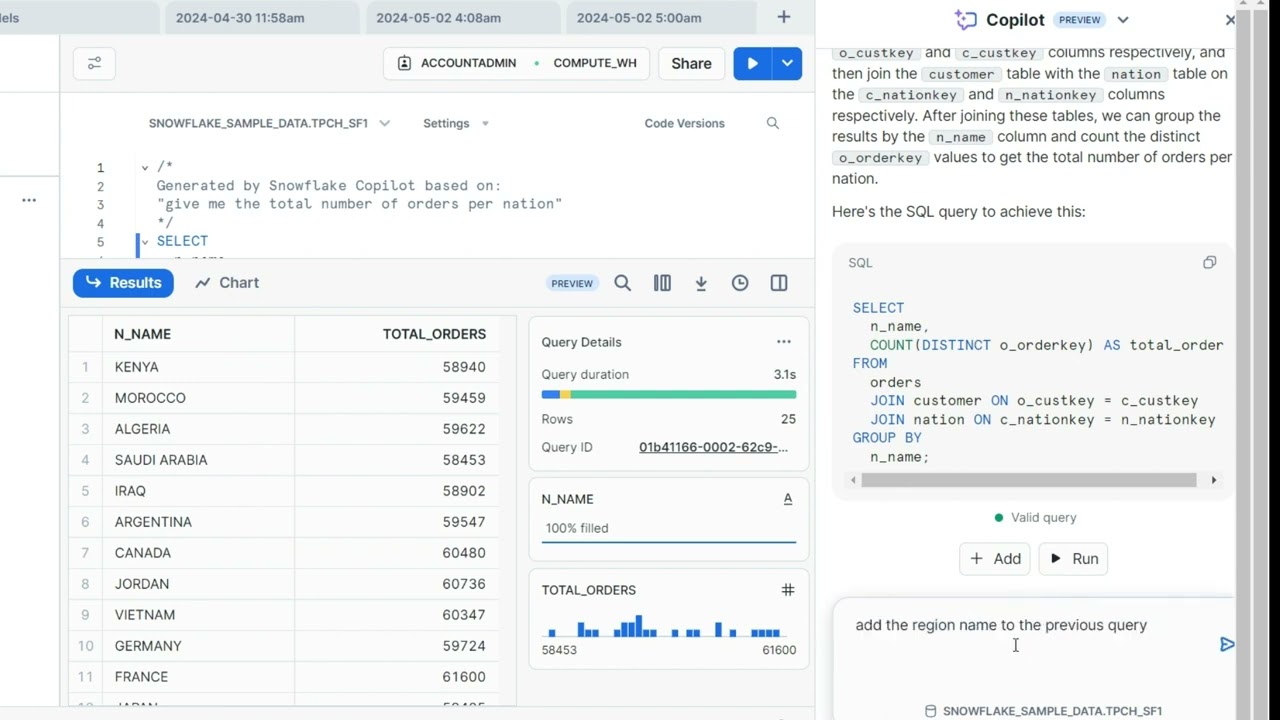The image size is (1280, 720).
Task: Click the Copilot panel vertical scrollbar
Action: click(1244, 360)
